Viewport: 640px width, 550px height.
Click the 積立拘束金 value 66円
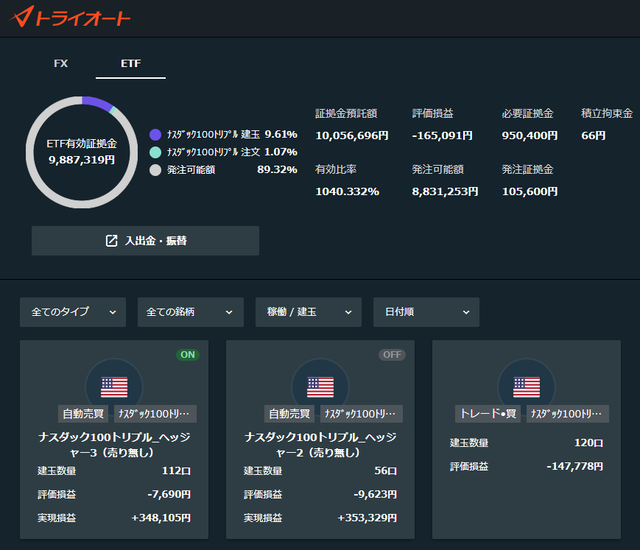593,135
